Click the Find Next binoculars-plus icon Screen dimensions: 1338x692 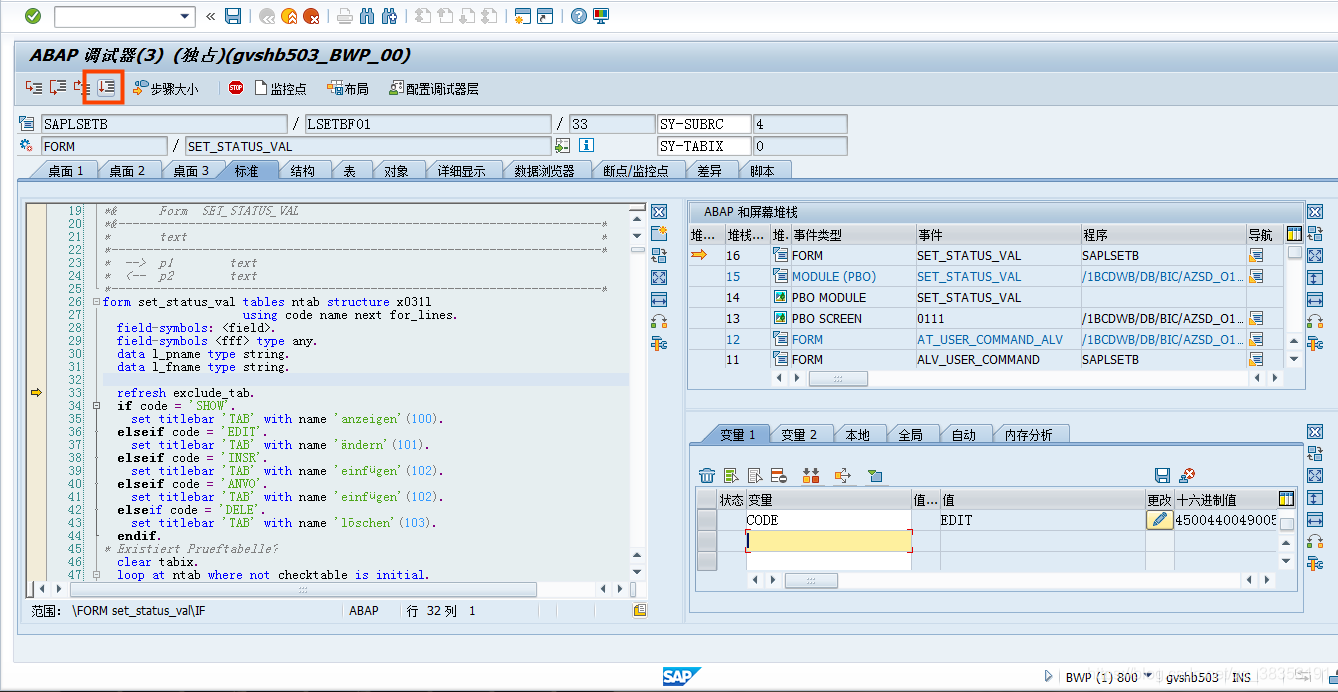click(x=389, y=16)
